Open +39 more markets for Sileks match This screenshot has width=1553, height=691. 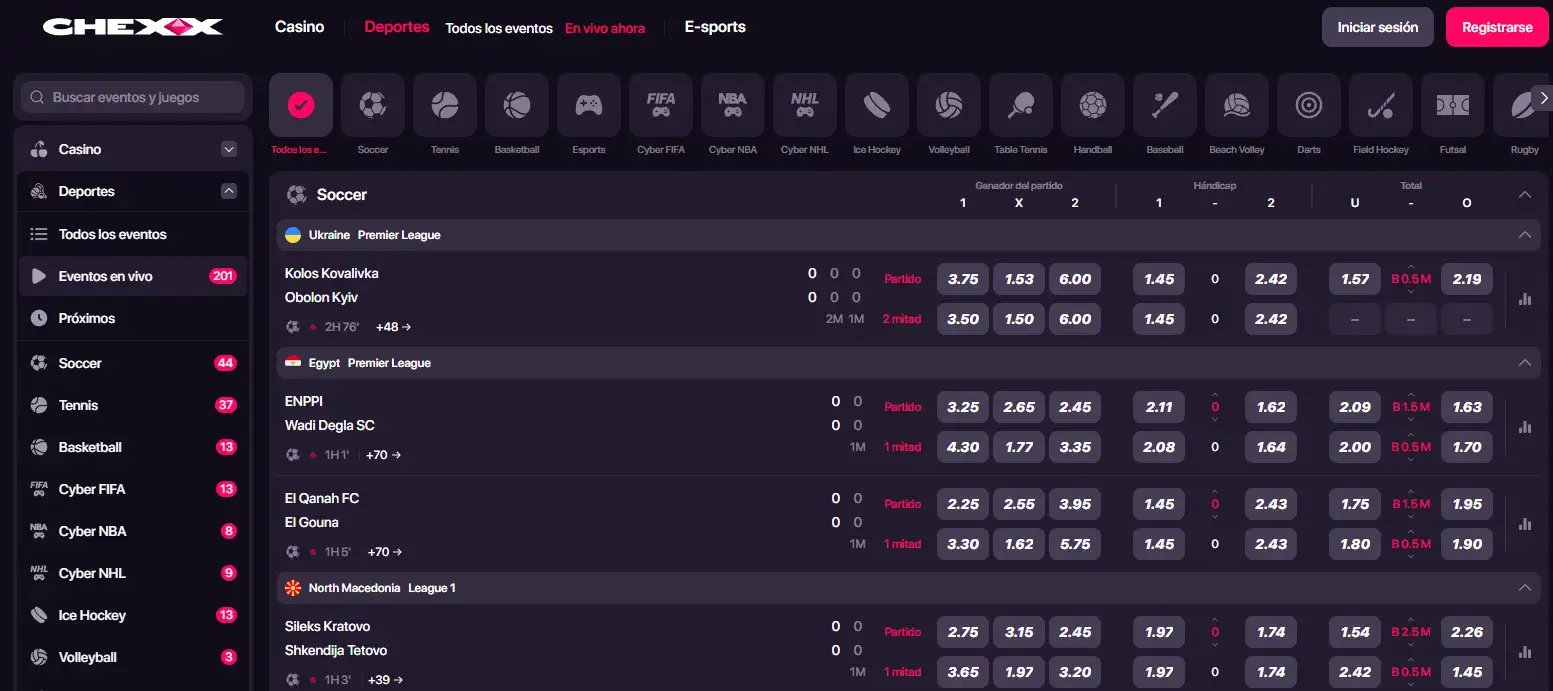(x=384, y=680)
